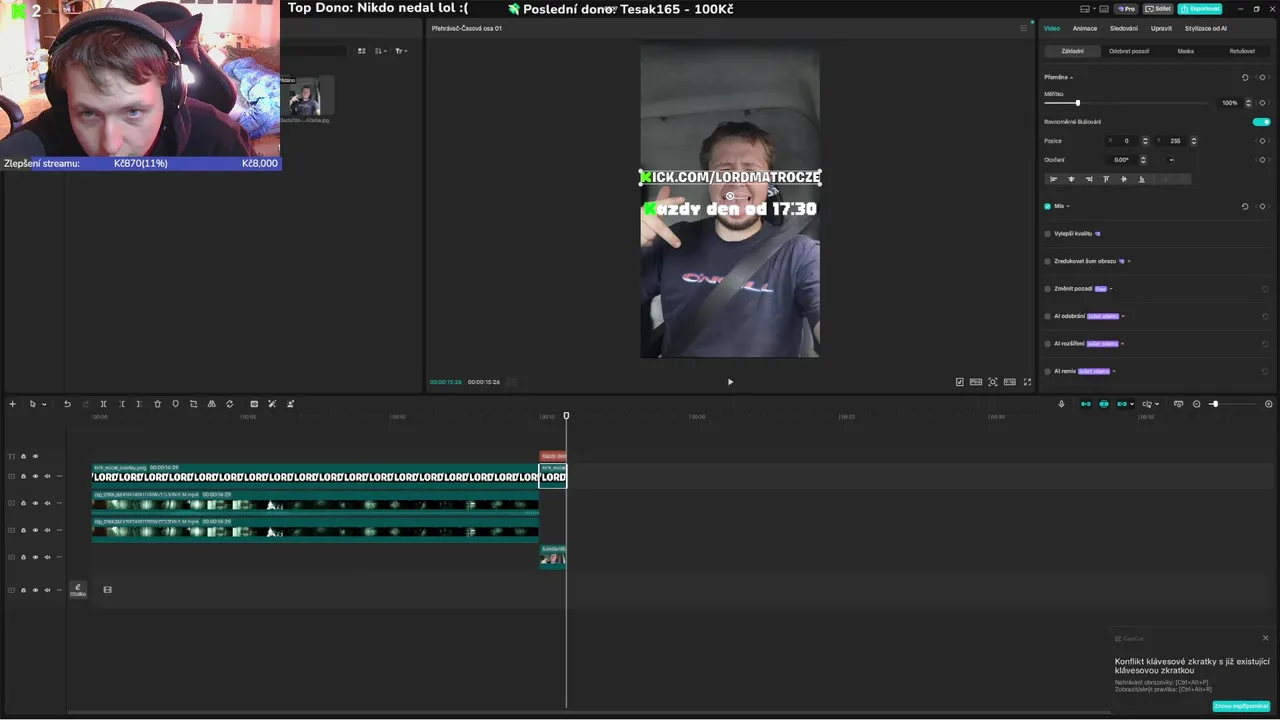Screen dimensions: 1280x720
Task: Expand Změnit pozadí options arrow
Action: point(1111,289)
